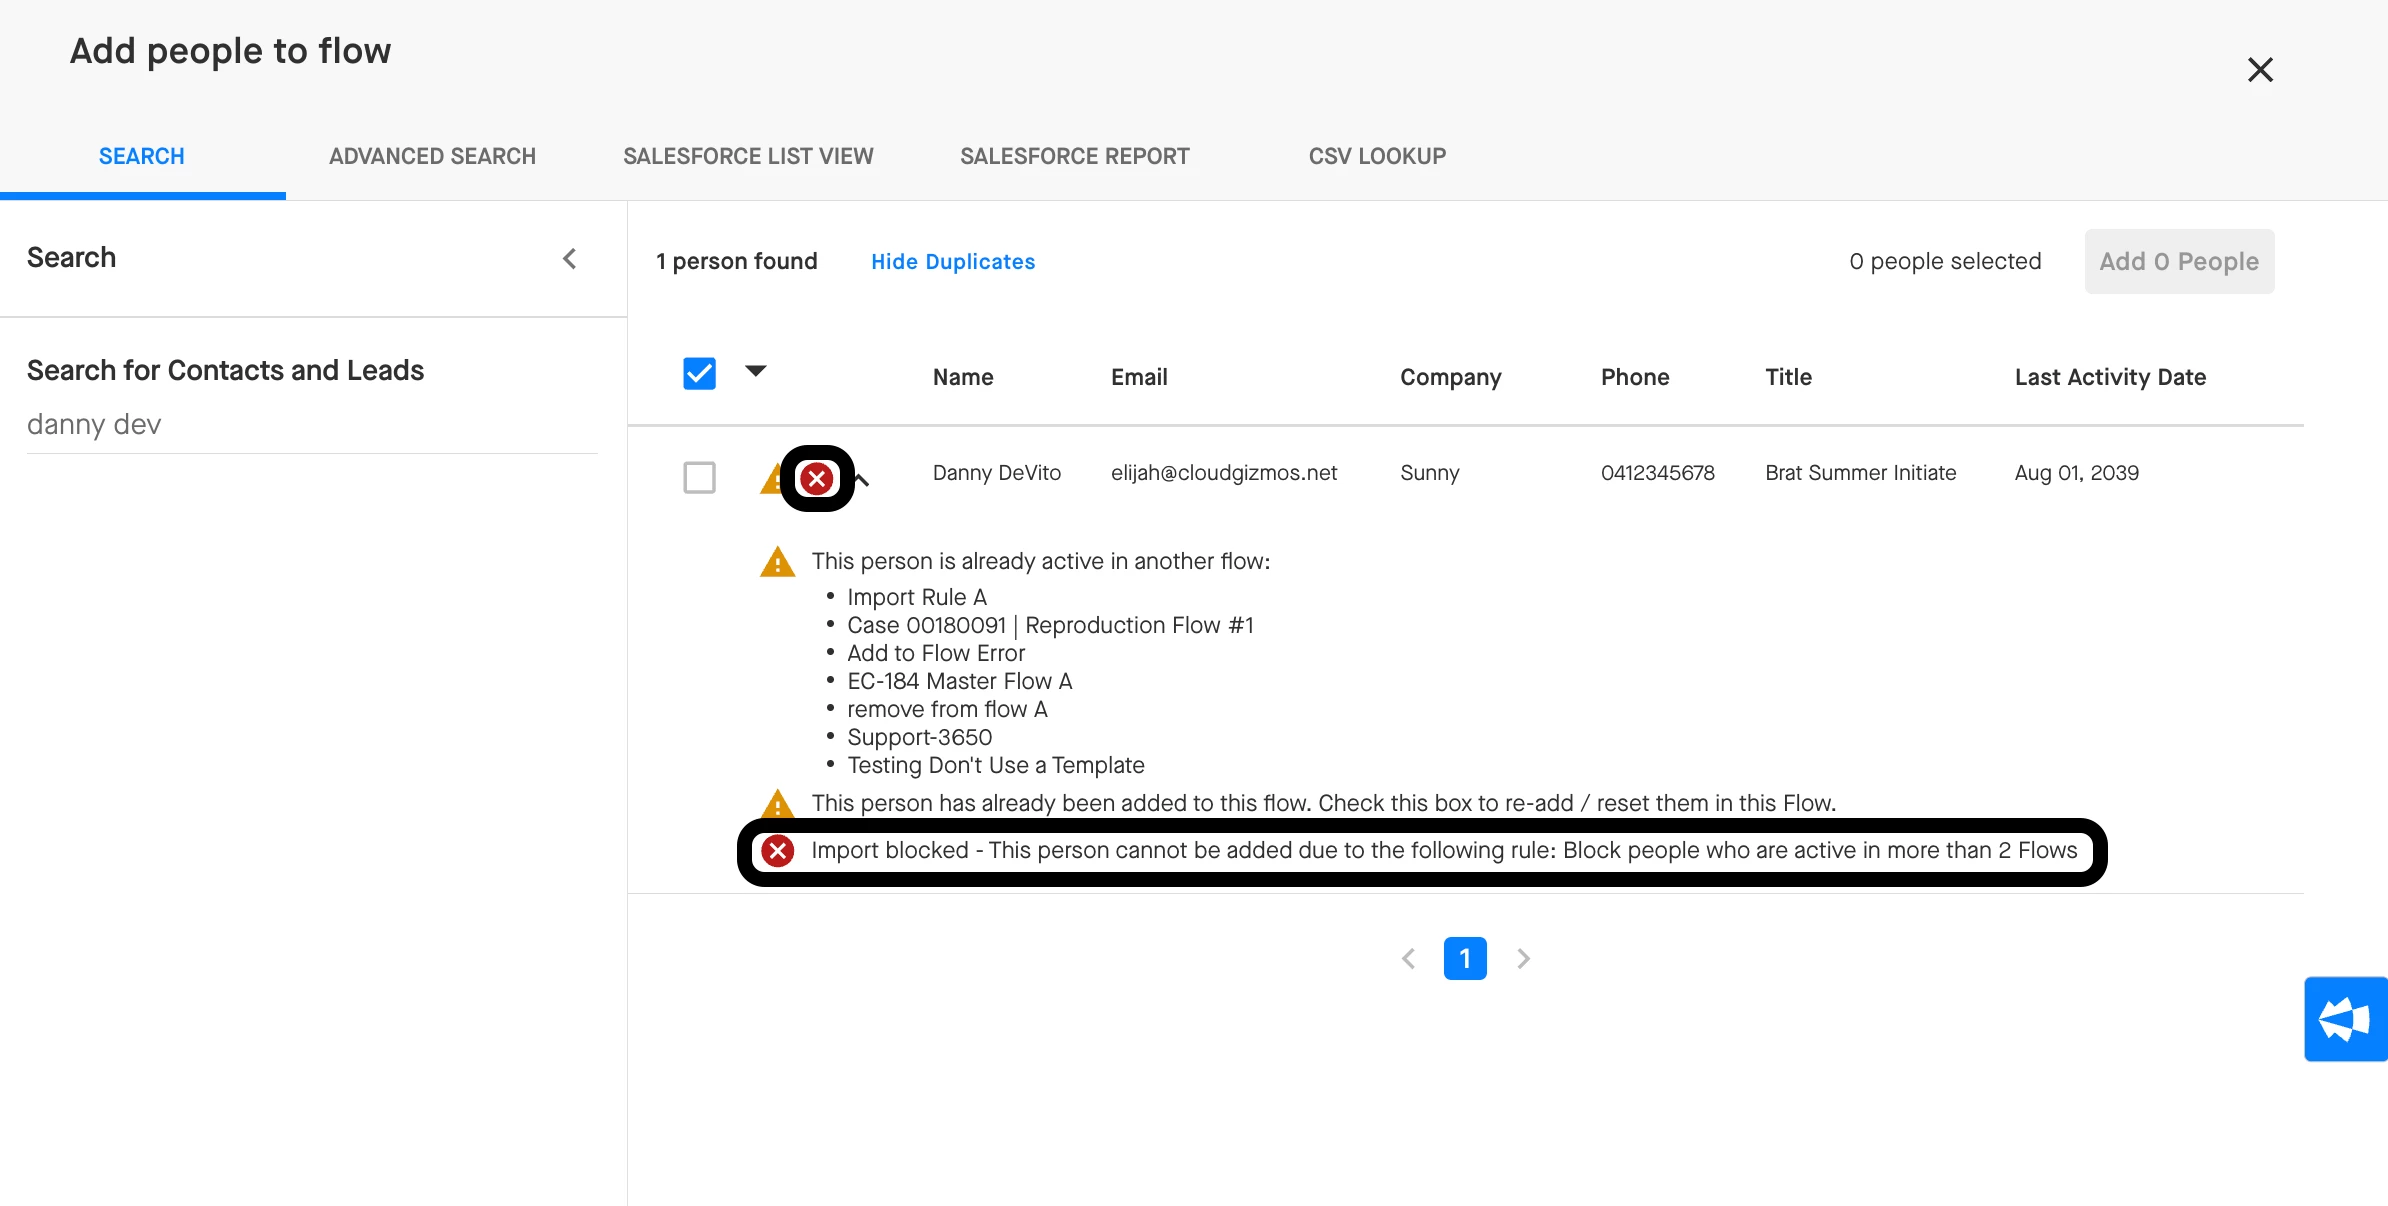
Task: Close the Add people to flow dialog
Action: tap(2260, 70)
